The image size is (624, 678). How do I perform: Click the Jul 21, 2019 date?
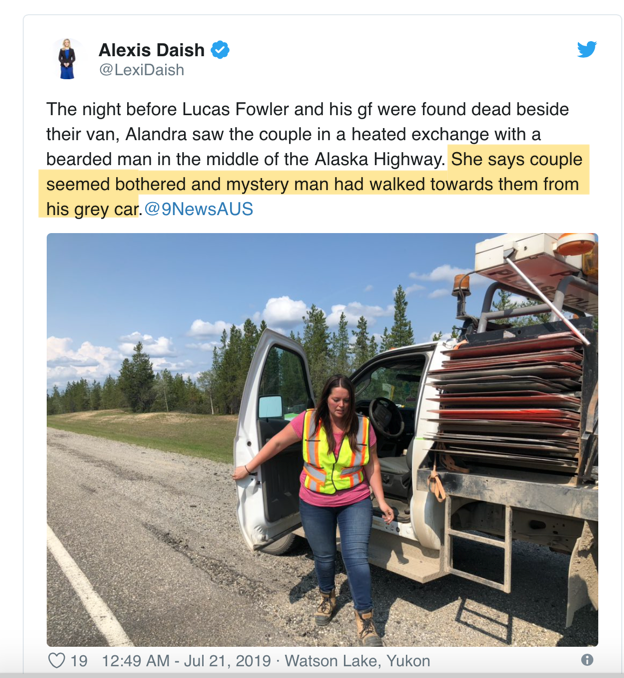point(227,661)
